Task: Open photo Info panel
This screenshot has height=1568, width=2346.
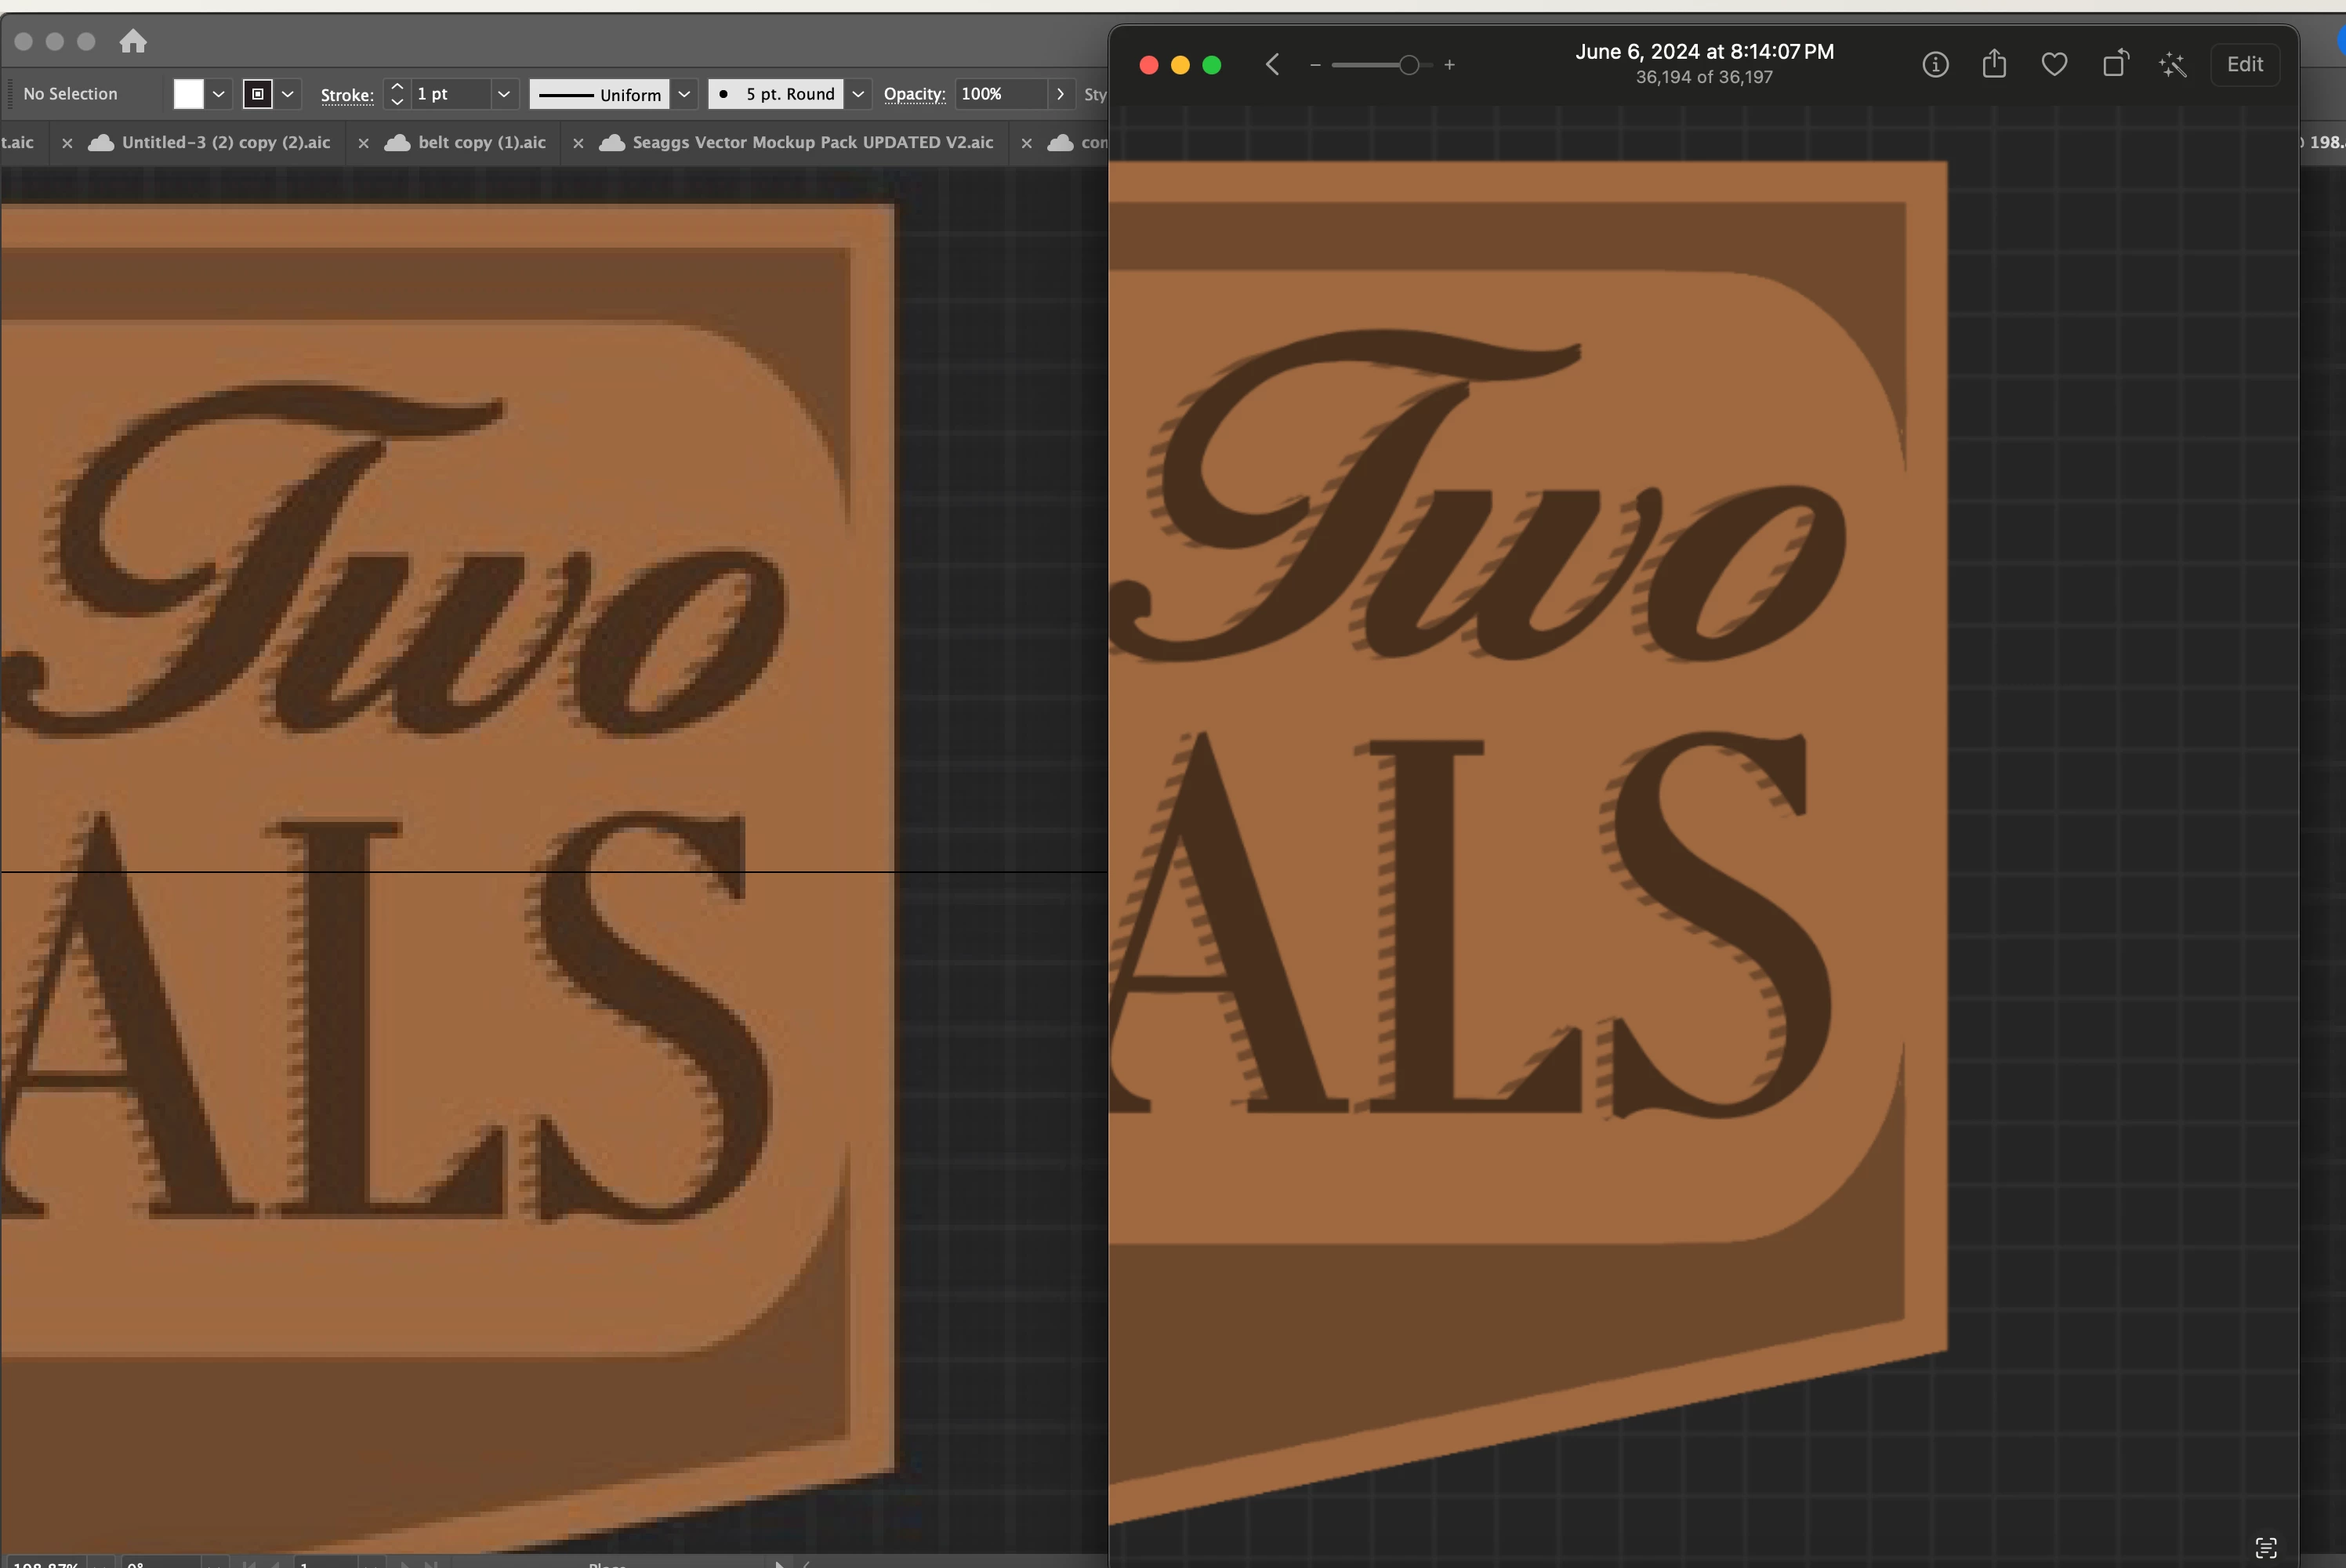Action: pyautogui.click(x=1935, y=65)
